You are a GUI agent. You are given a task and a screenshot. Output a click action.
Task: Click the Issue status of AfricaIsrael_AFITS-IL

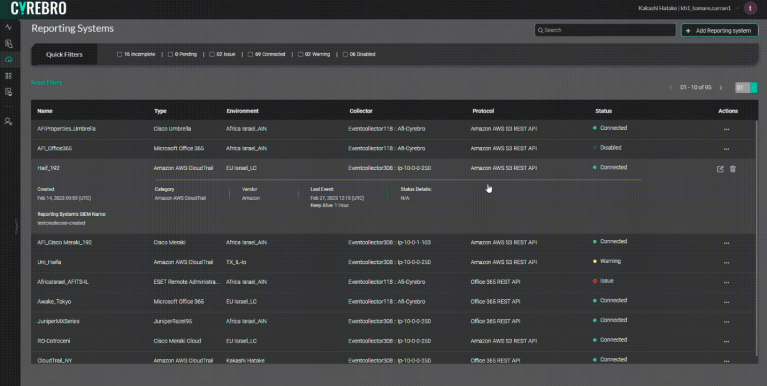(x=604, y=281)
